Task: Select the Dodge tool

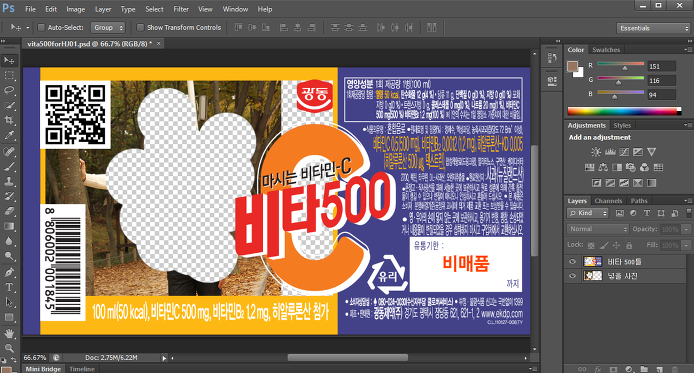Action: pos(9,257)
